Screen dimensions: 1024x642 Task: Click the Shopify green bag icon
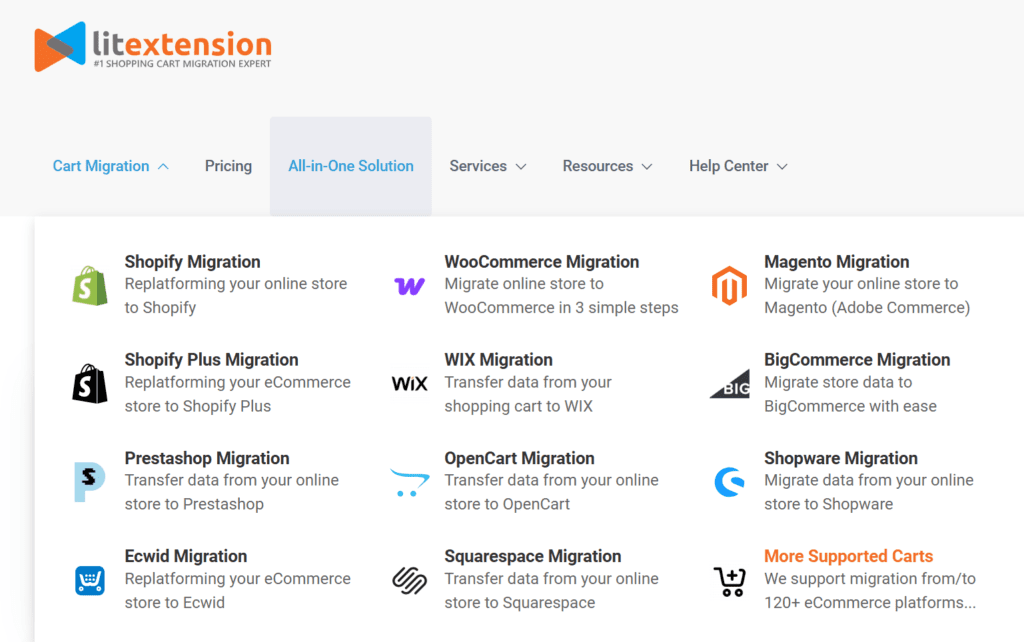89,285
